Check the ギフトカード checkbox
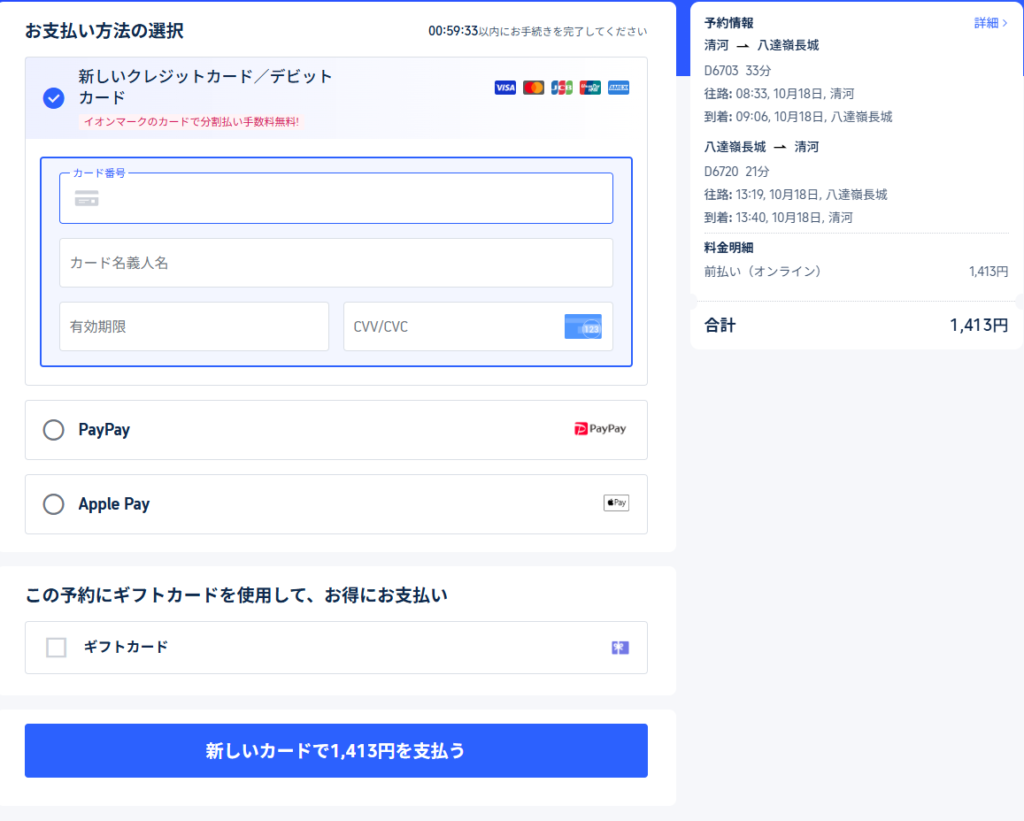The width and height of the screenshot is (1024, 821). [x=57, y=648]
